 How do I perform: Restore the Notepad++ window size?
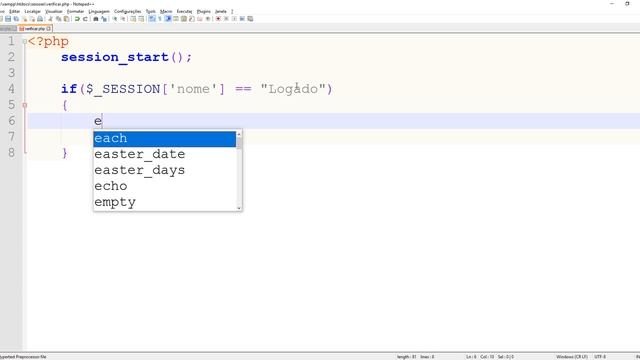627,4
